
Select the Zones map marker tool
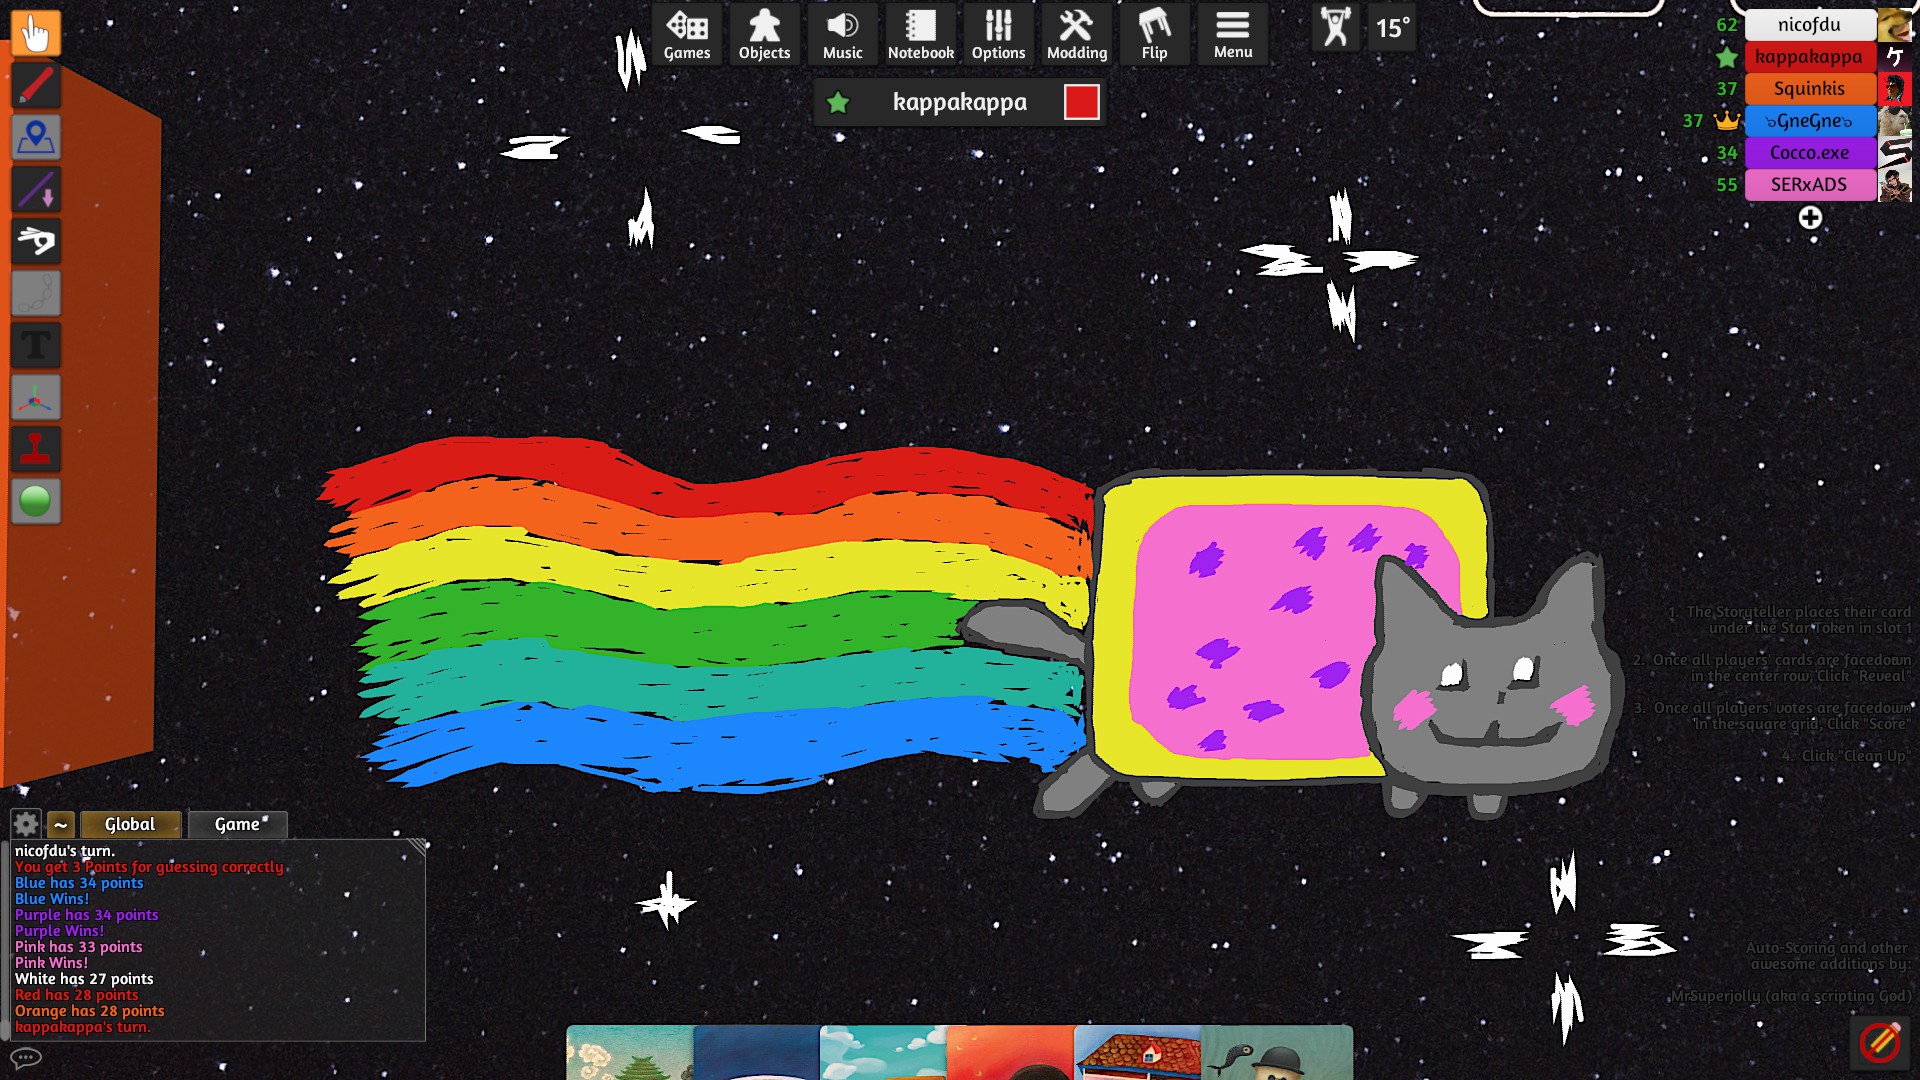(x=35, y=137)
